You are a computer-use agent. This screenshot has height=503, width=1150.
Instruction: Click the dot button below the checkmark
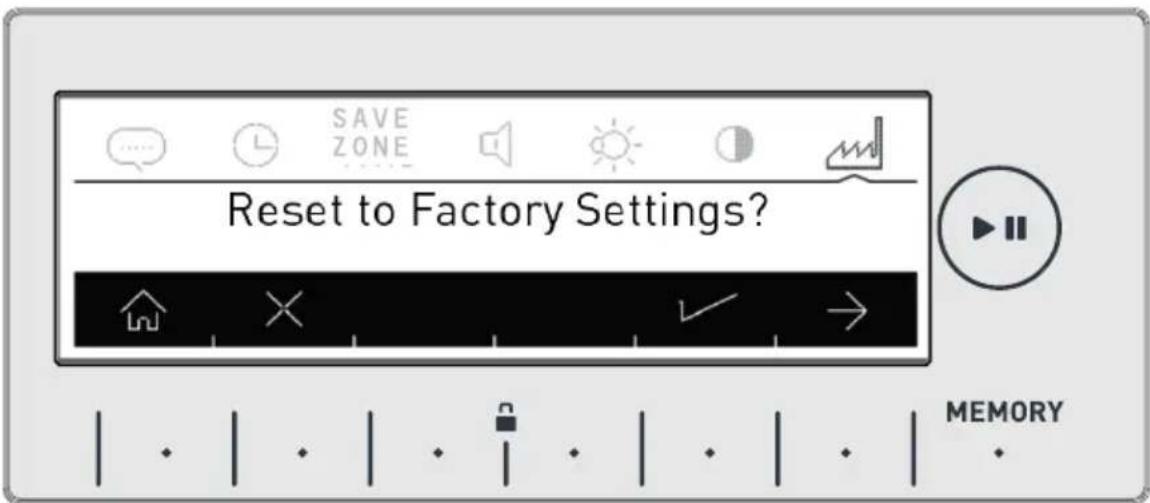click(x=709, y=453)
